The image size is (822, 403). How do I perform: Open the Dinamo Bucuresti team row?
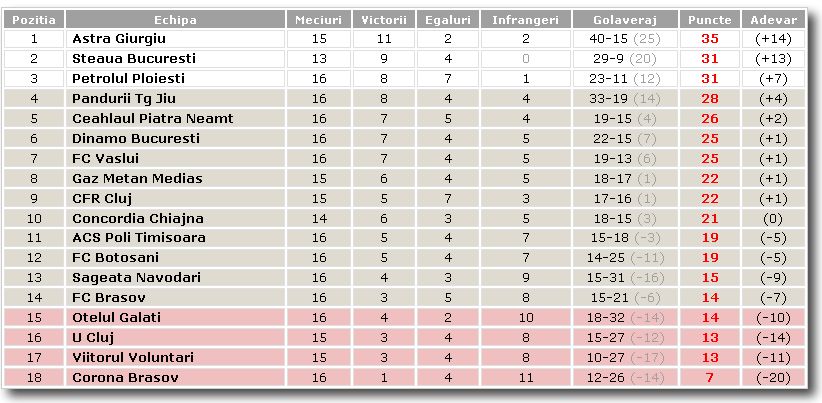pyautogui.click(x=404, y=138)
